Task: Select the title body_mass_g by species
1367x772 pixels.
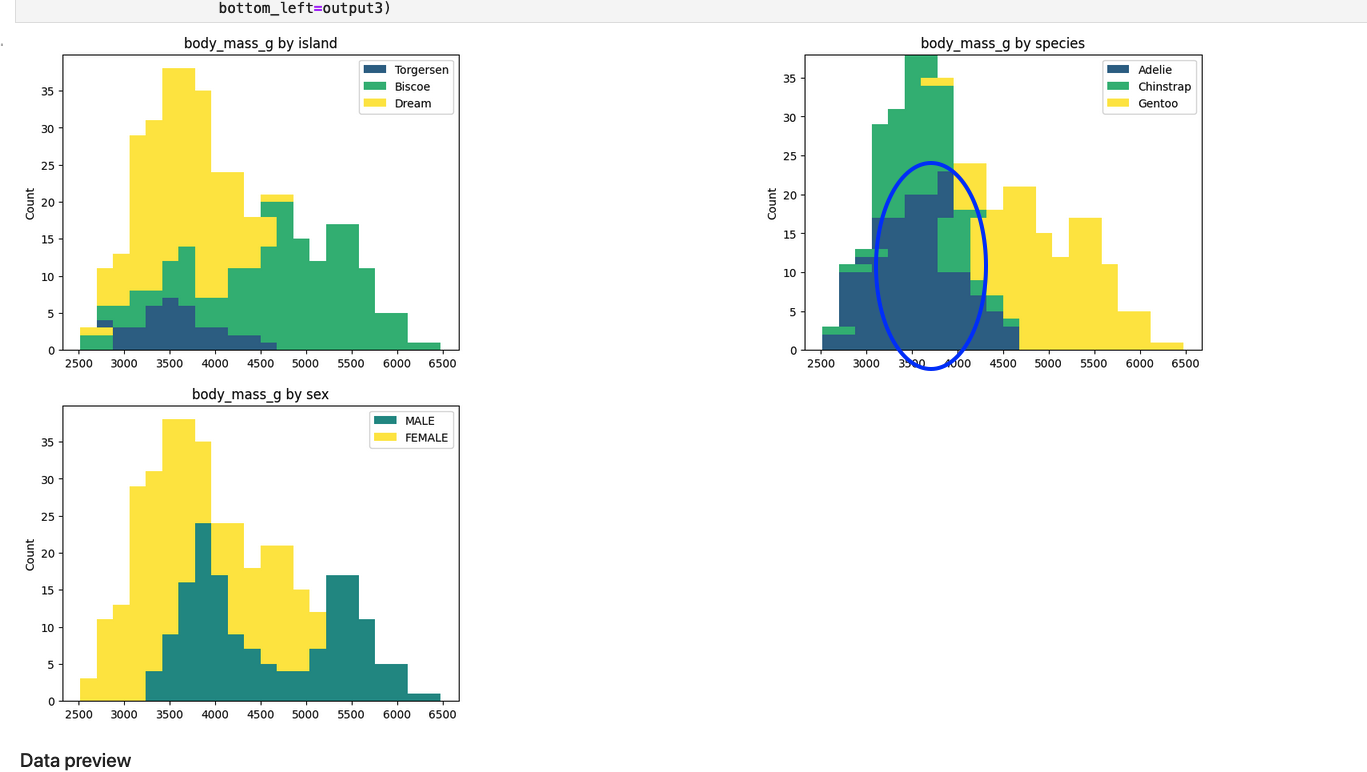Action: (x=1003, y=43)
